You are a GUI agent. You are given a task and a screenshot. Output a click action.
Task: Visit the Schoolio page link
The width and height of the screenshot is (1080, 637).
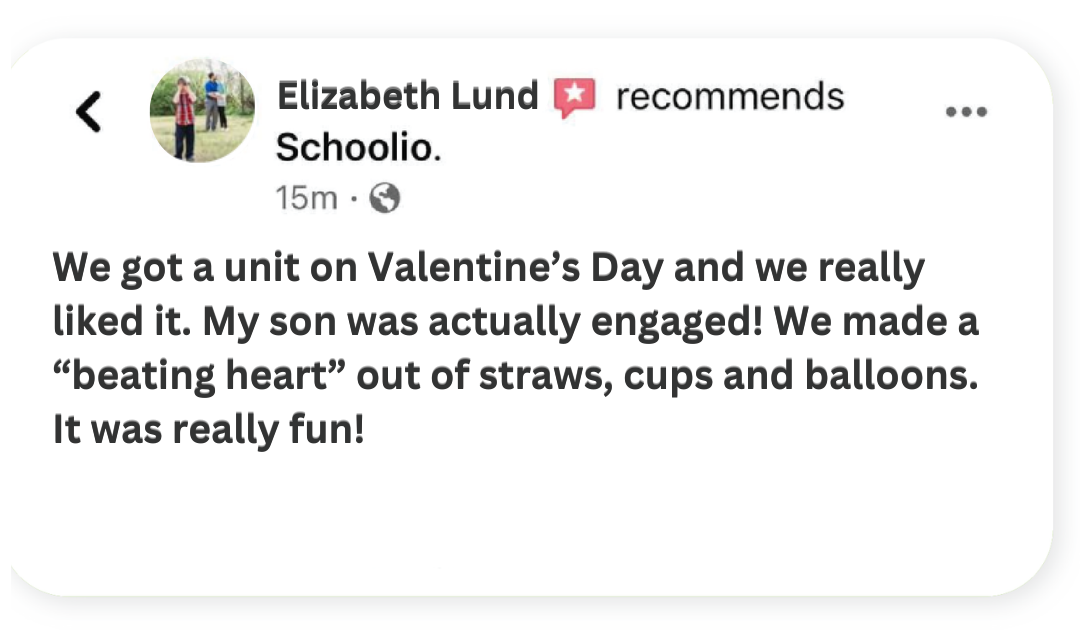coord(357,149)
